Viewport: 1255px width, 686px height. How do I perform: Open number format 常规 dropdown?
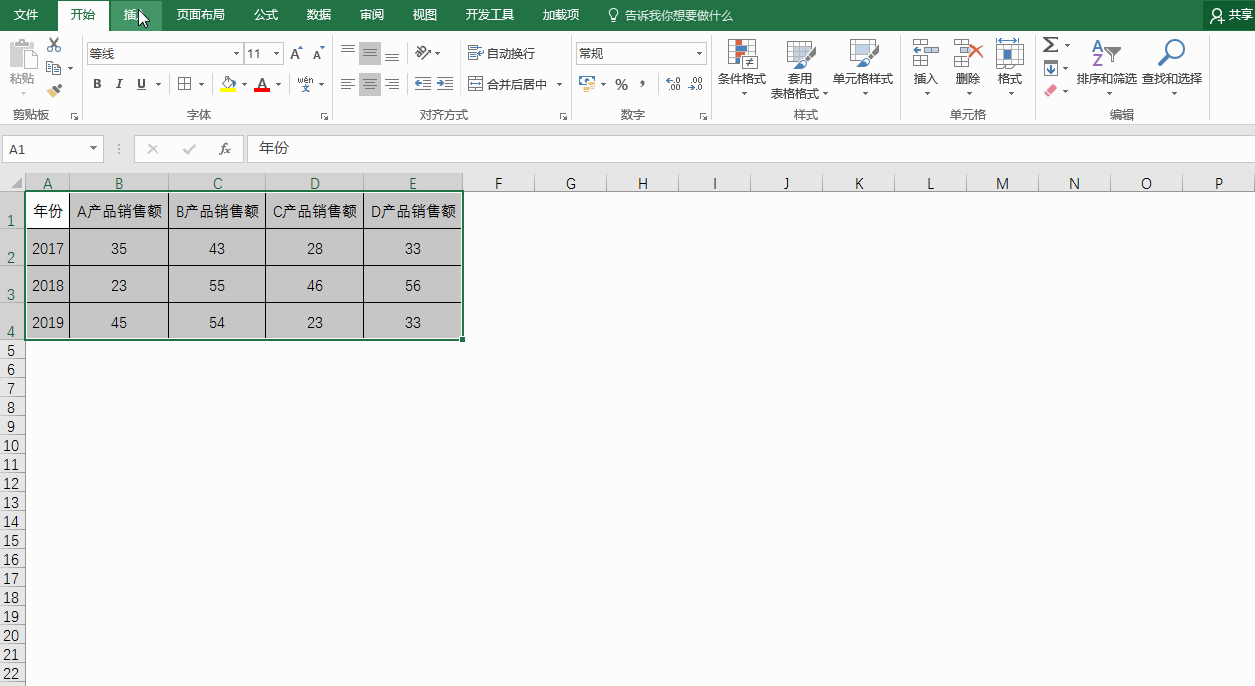tap(699, 54)
